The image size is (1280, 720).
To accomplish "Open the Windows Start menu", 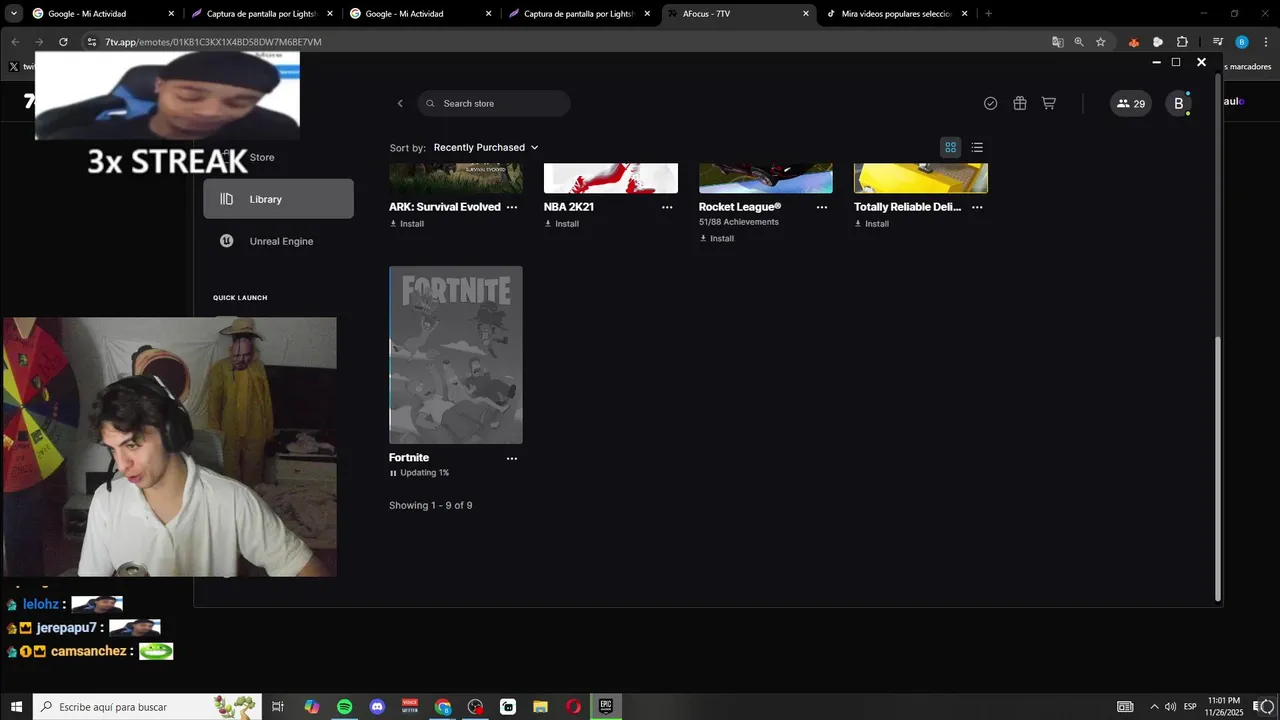I will (x=16, y=707).
